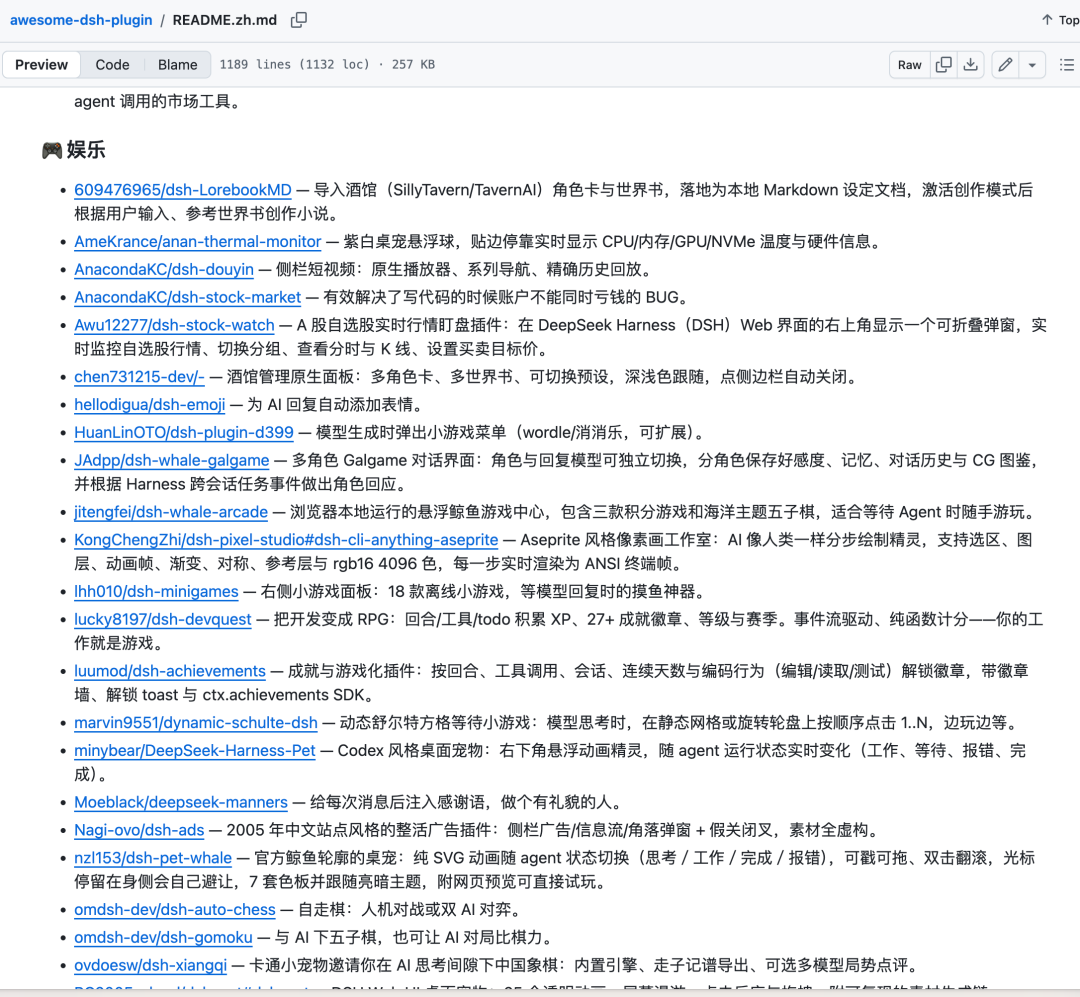The width and height of the screenshot is (1080, 997).
Task: Click the README.zh.md file name text
Action: 225,20
